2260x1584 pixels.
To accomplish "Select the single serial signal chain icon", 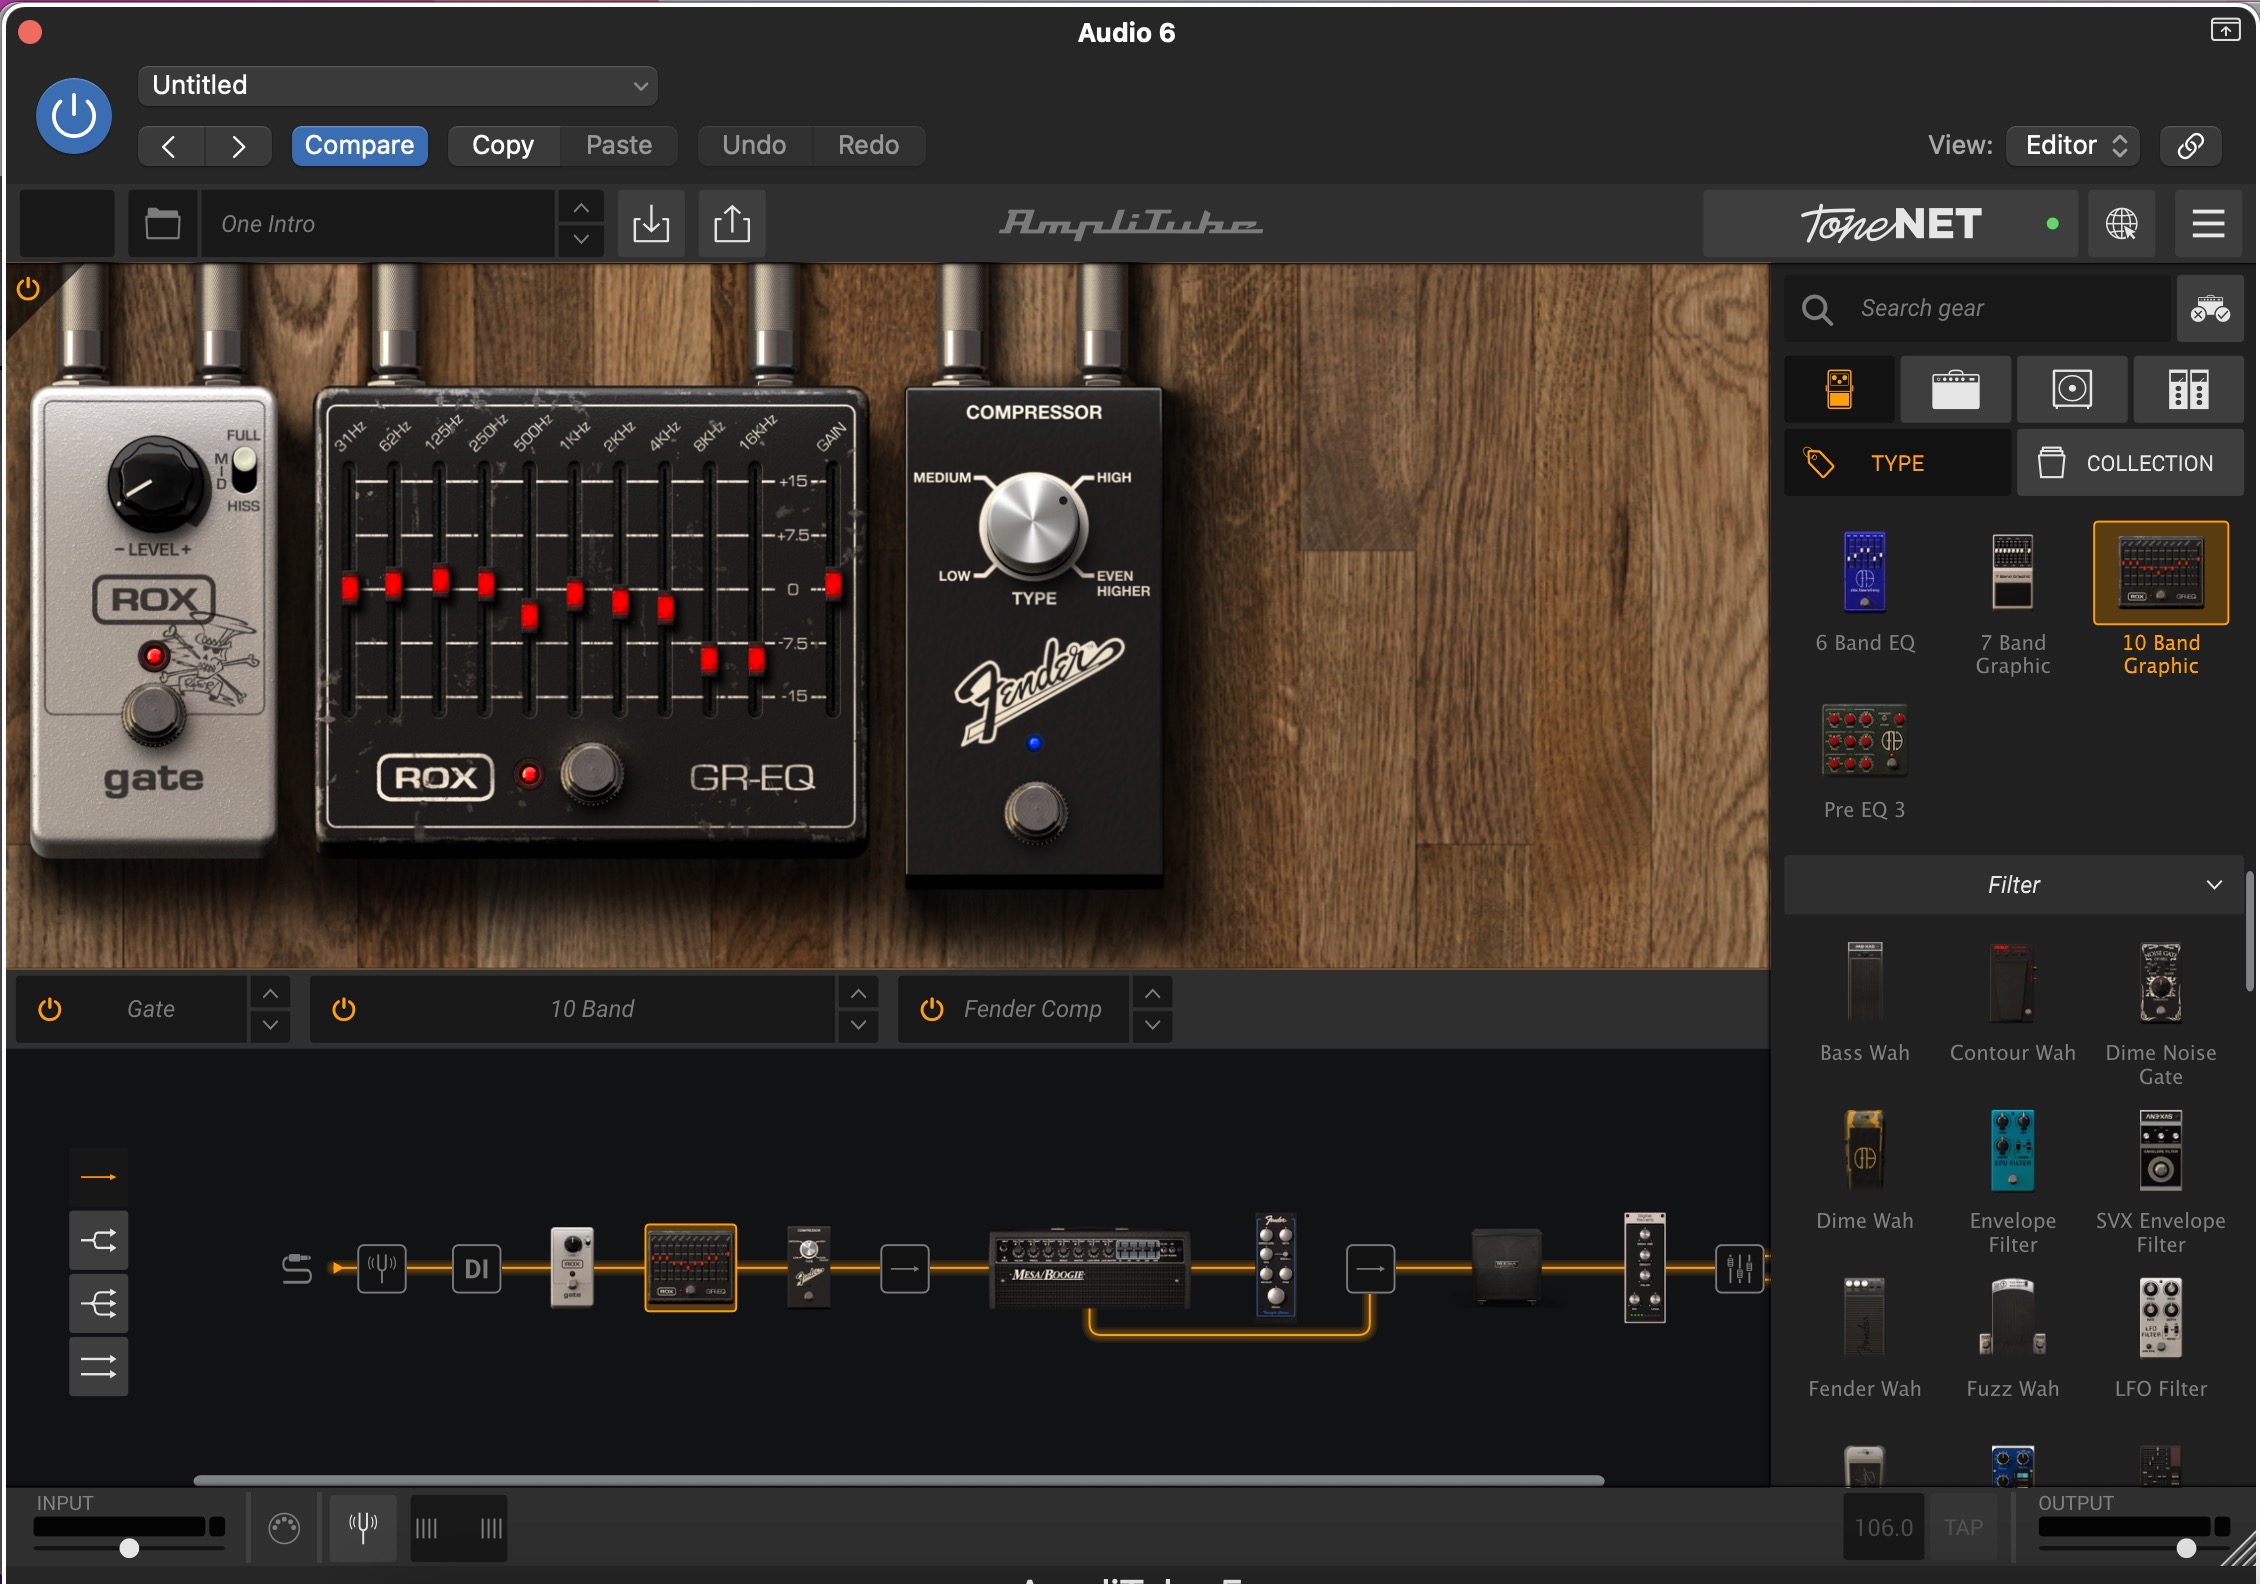I will [98, 1177].
